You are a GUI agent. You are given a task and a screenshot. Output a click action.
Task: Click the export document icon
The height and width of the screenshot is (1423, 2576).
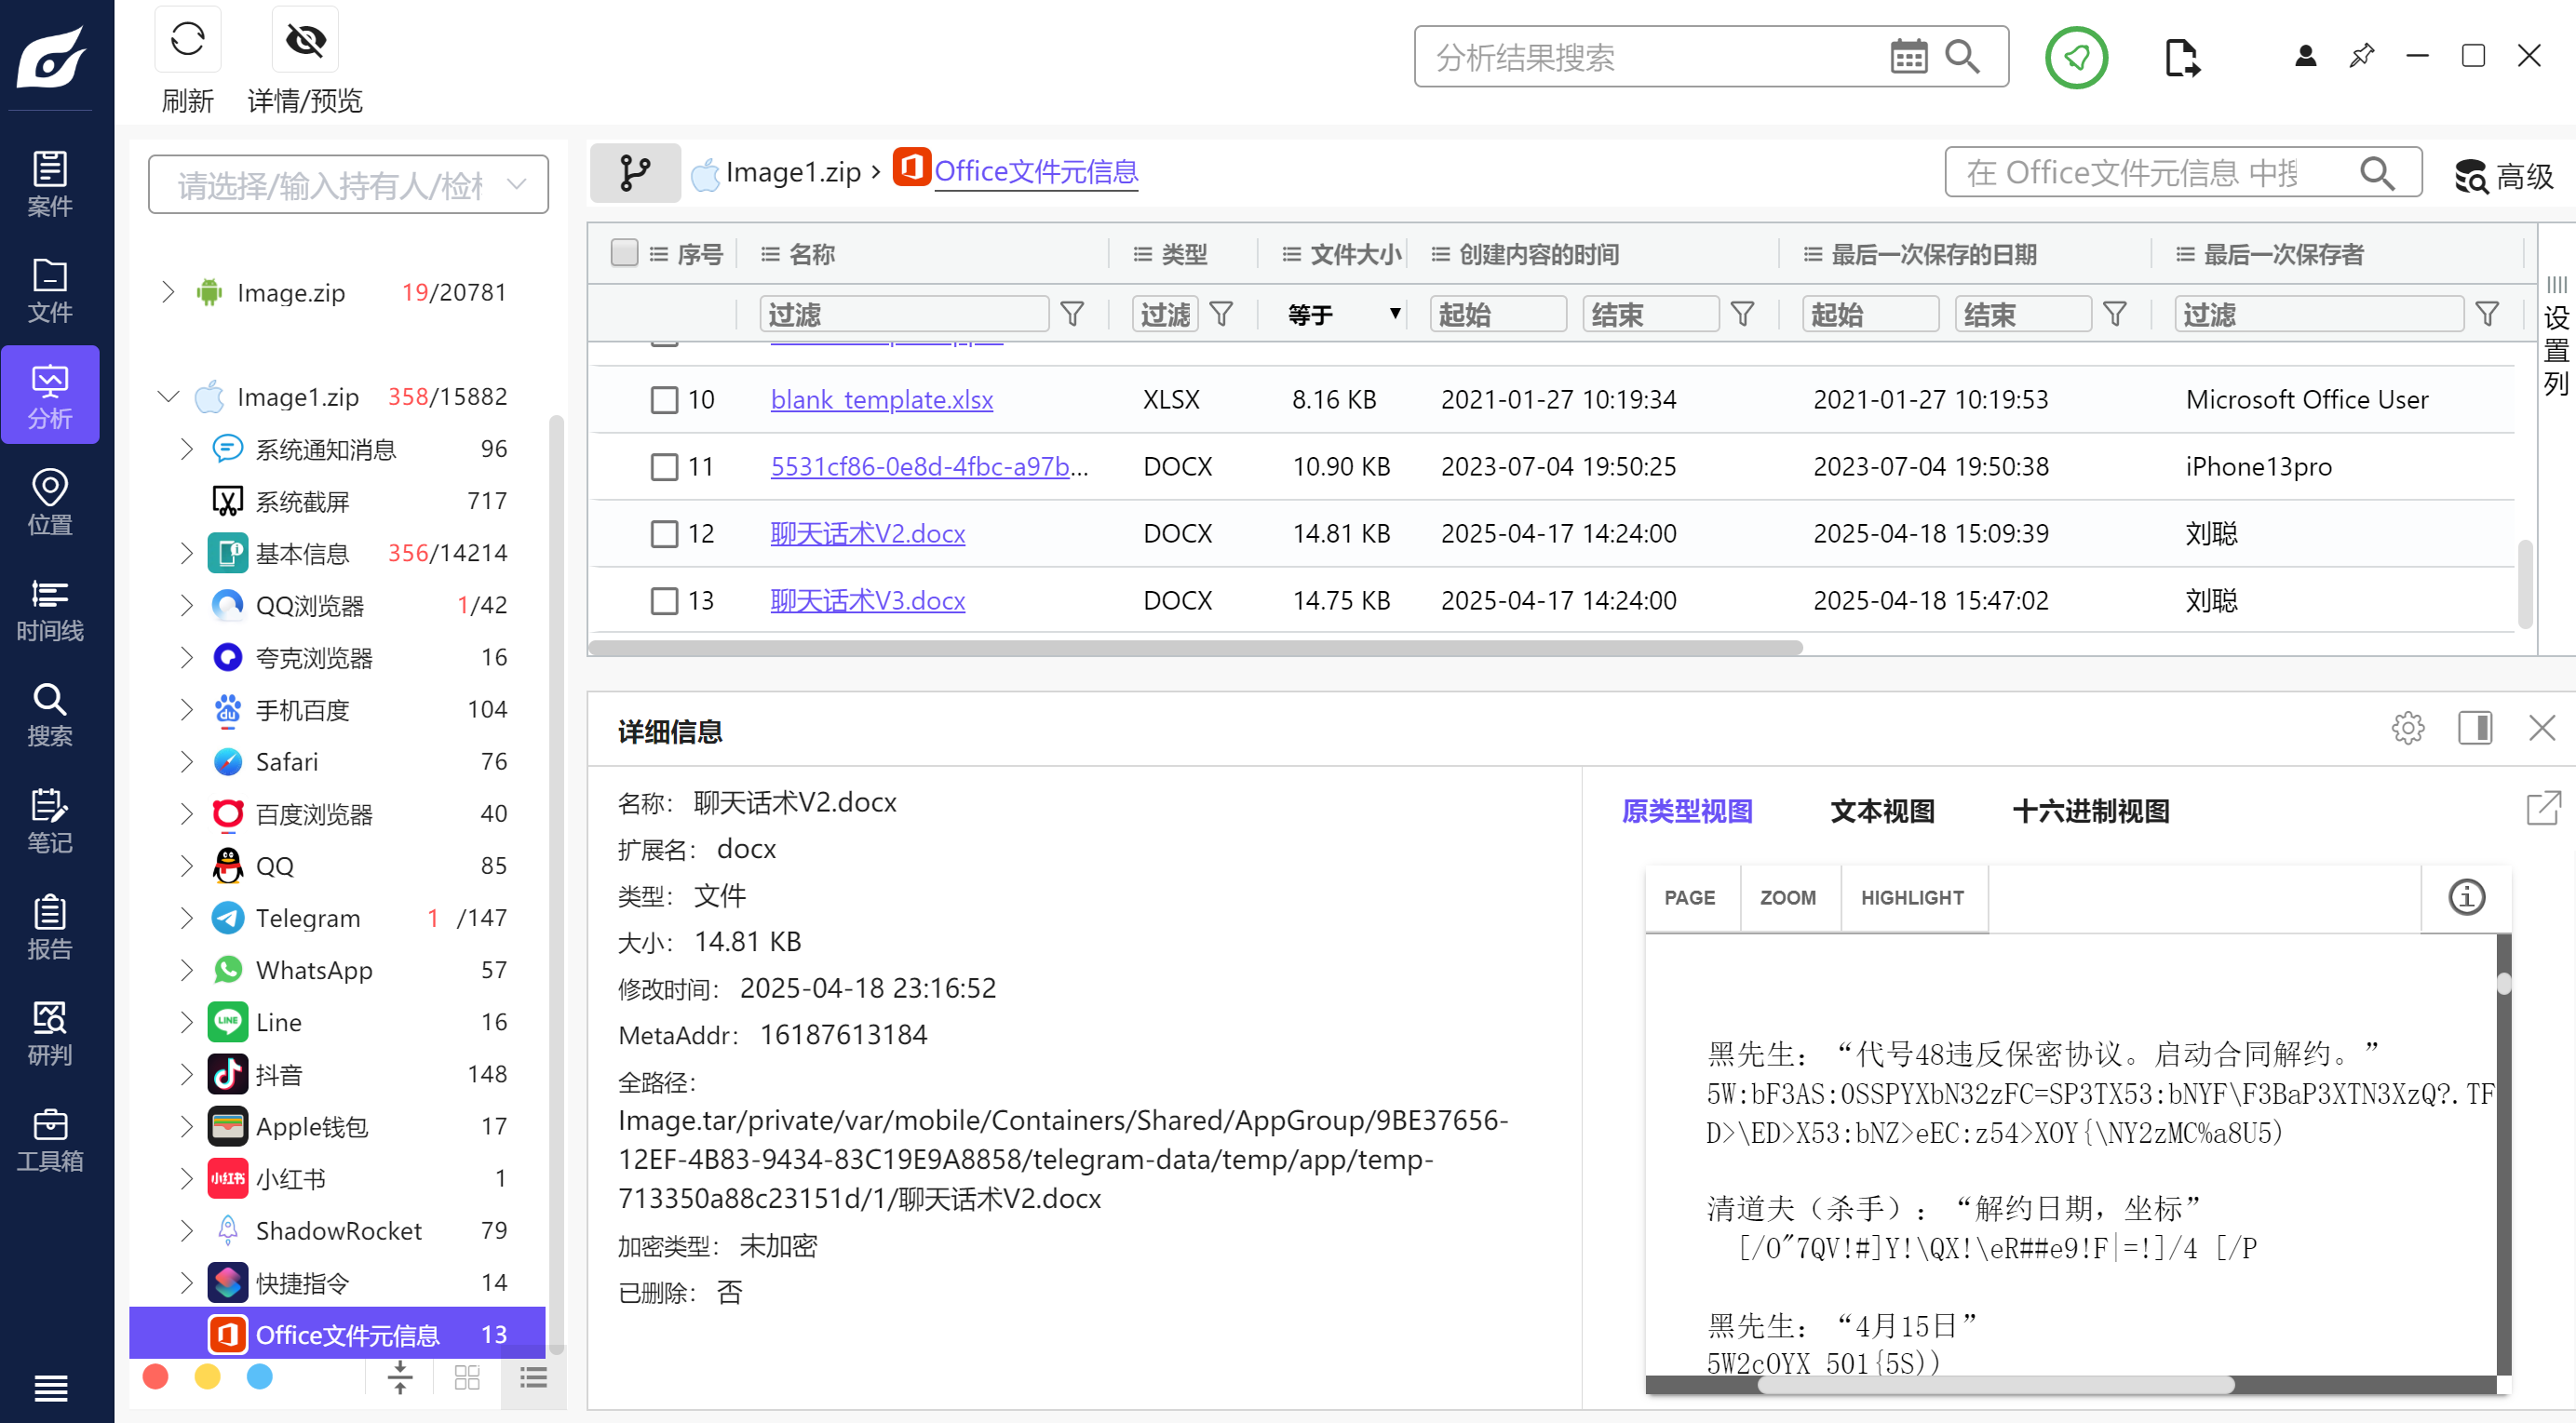[2182, 57]
